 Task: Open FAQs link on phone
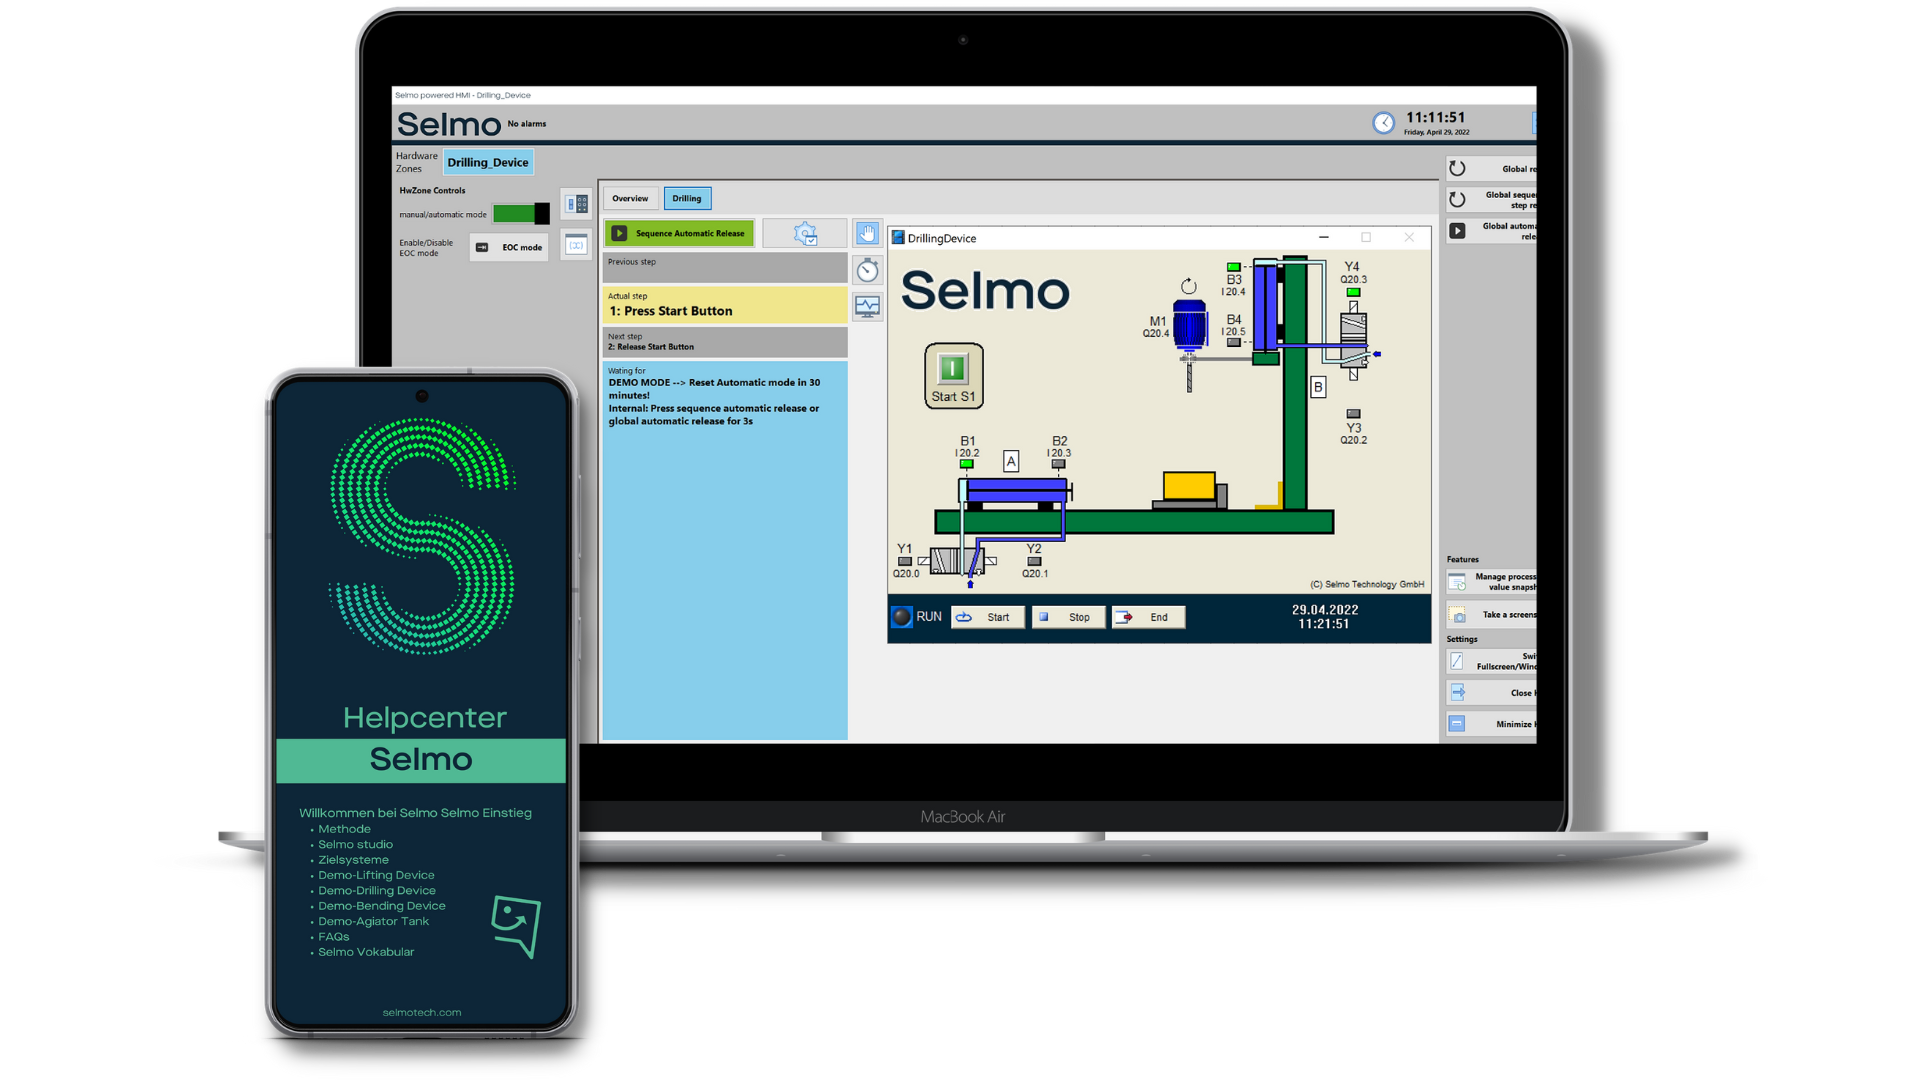pos(334,937)
